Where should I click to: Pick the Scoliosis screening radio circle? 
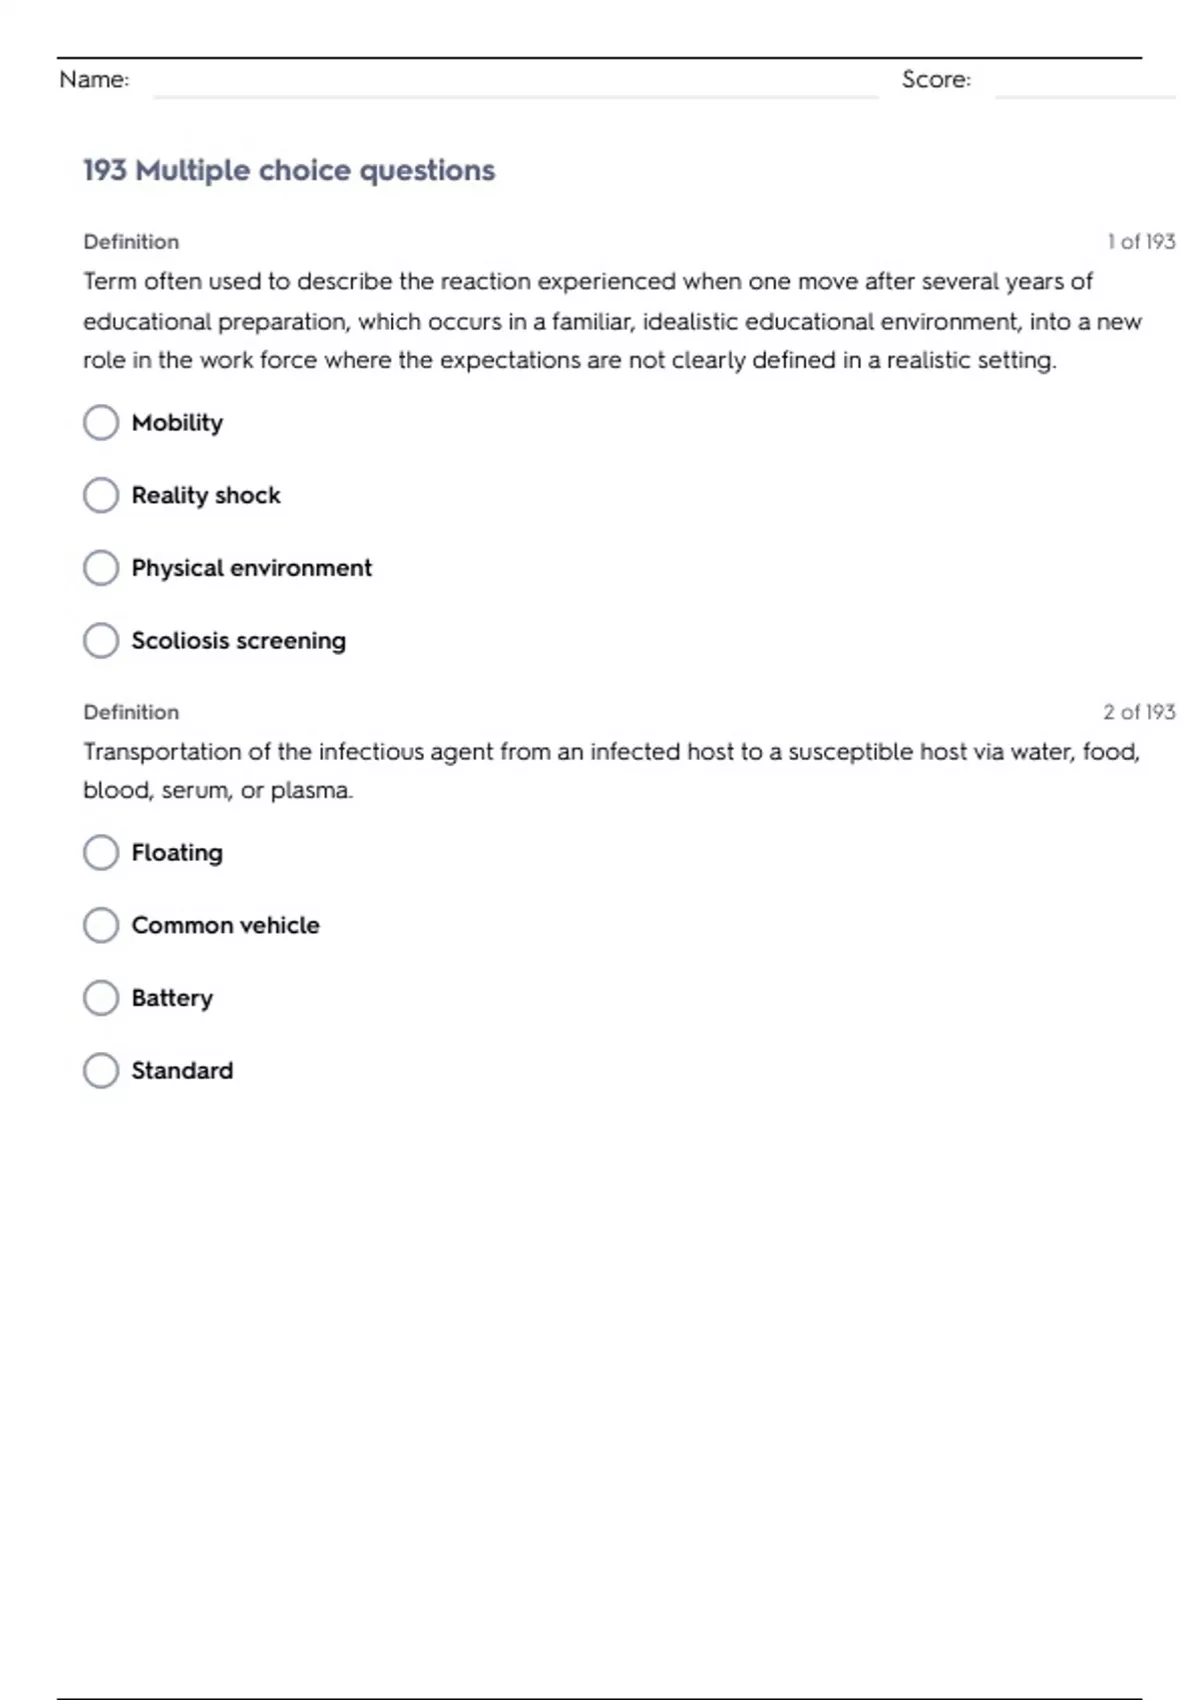point(101,640)
